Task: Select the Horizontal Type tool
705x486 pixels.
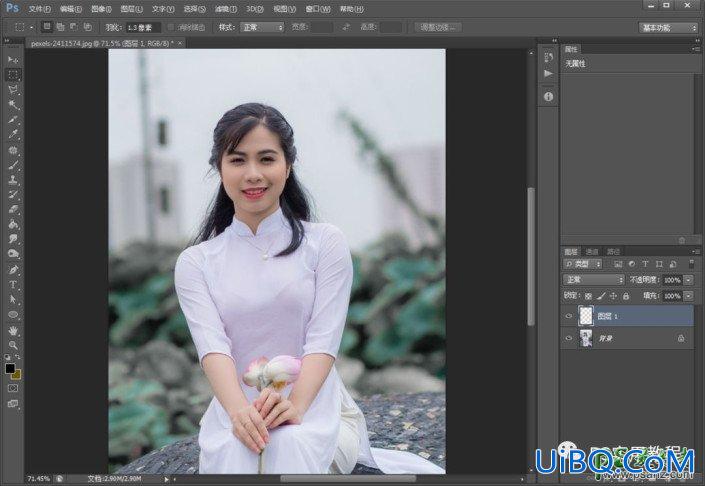Action: (13, 285)
